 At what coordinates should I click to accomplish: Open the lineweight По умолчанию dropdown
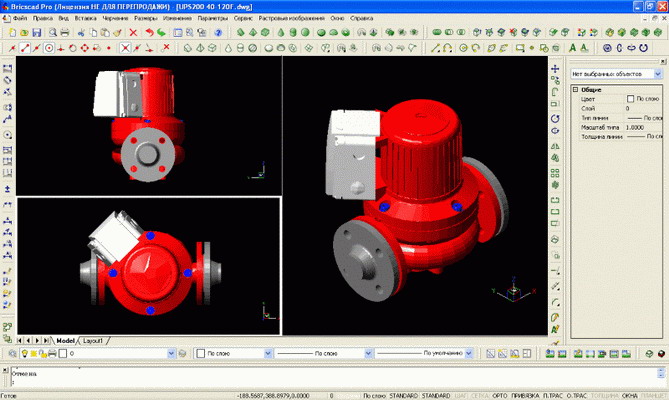pyautogui.click(x=469, y=354)
